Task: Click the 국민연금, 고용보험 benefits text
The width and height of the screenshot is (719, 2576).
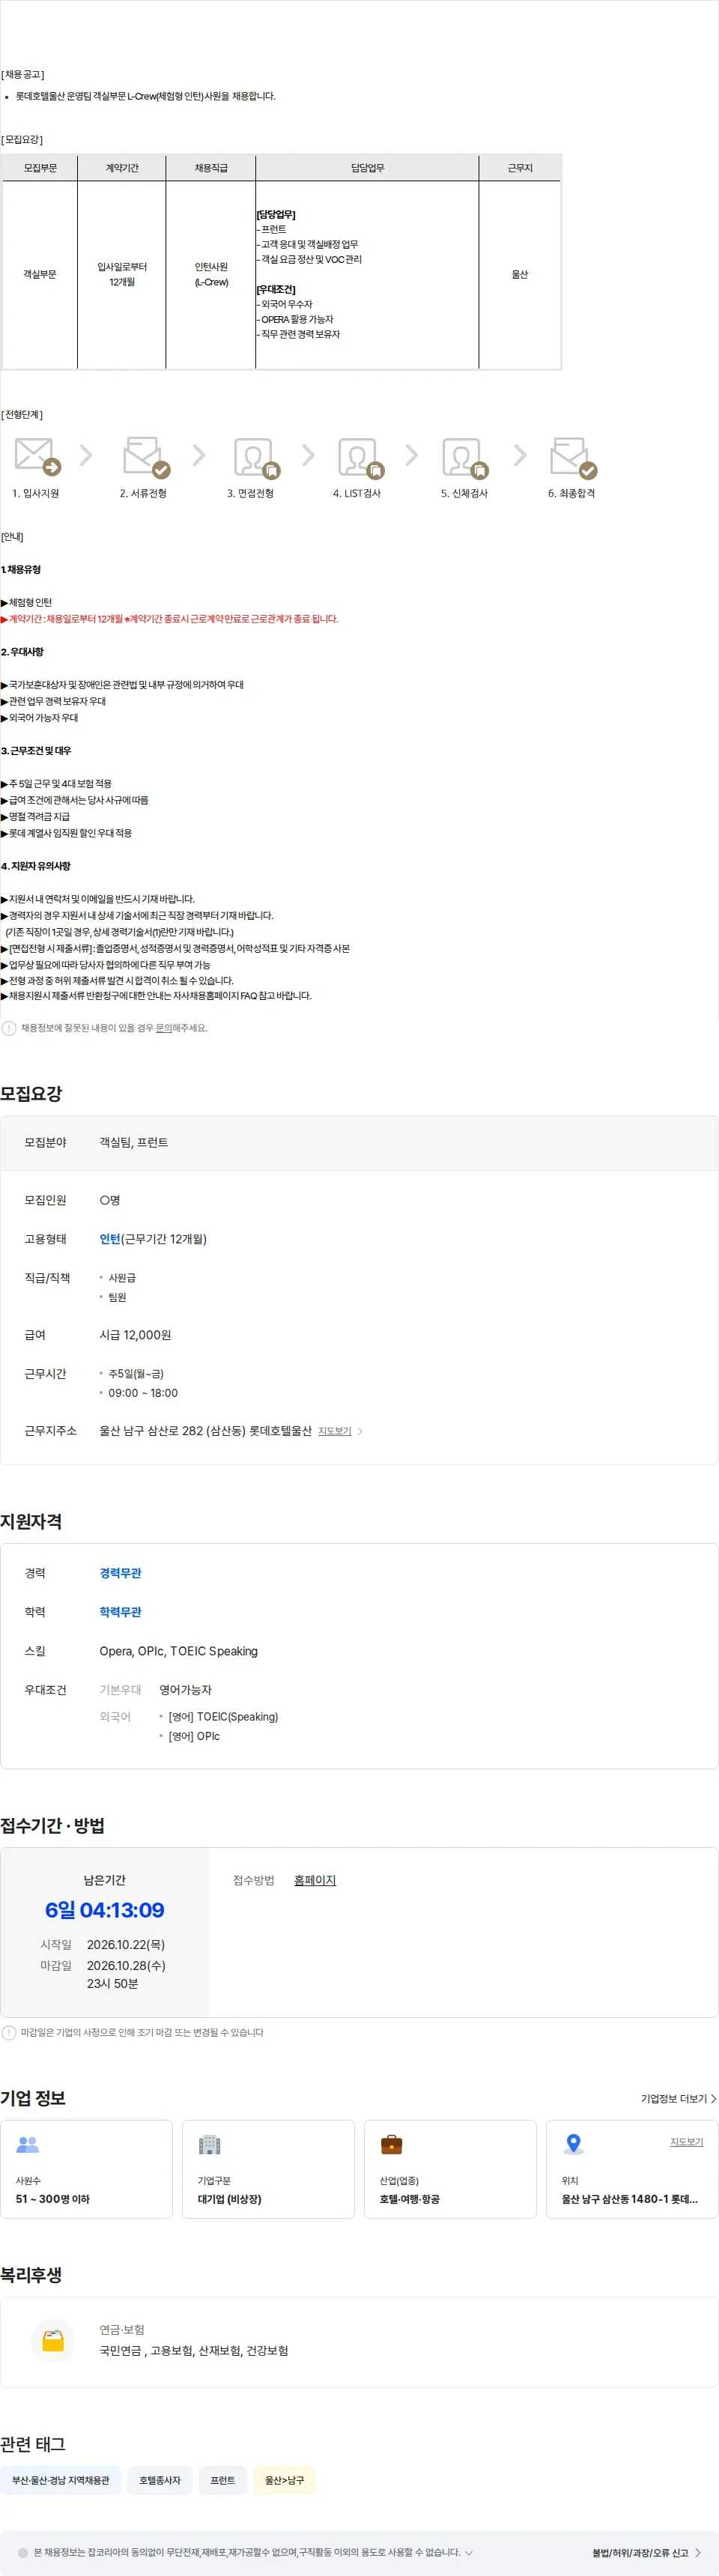Action: (x=193, y=2351)
